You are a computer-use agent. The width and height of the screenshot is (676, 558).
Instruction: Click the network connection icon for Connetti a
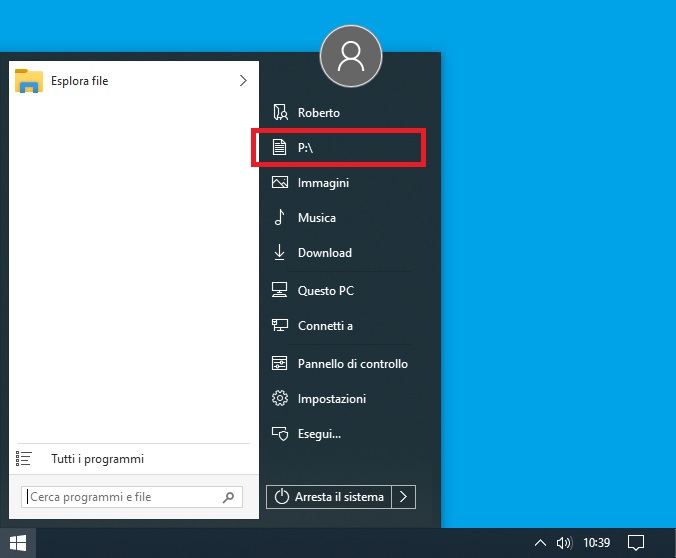[280, 325]
